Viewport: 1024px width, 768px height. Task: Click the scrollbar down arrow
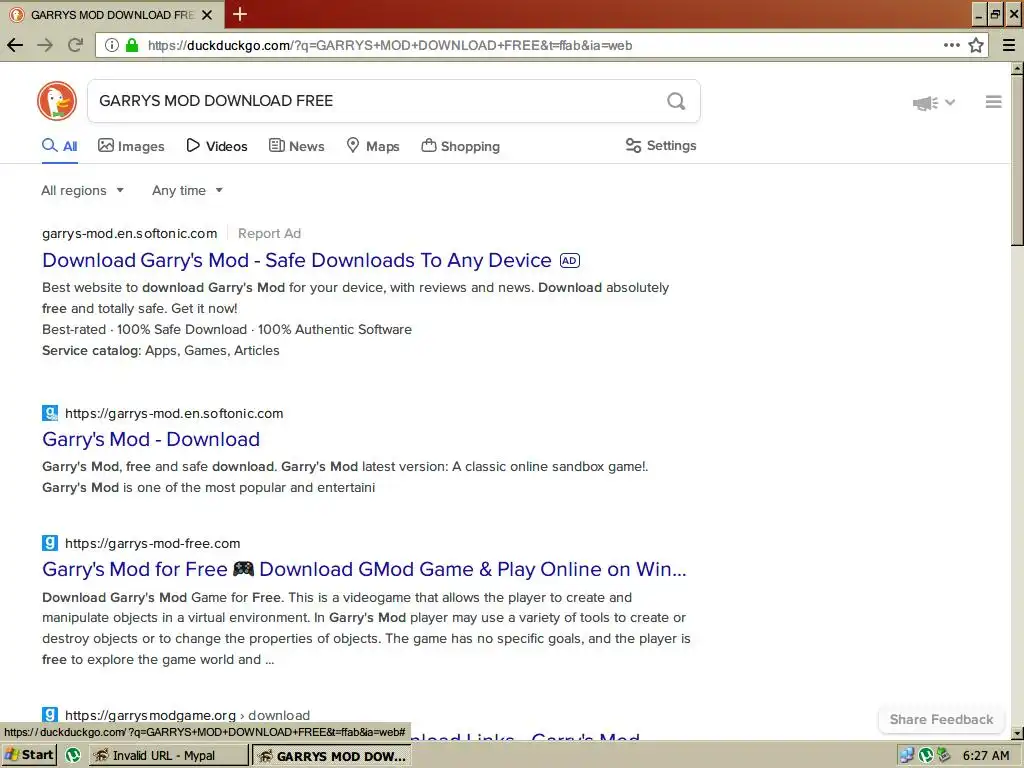pos(1017,733)
